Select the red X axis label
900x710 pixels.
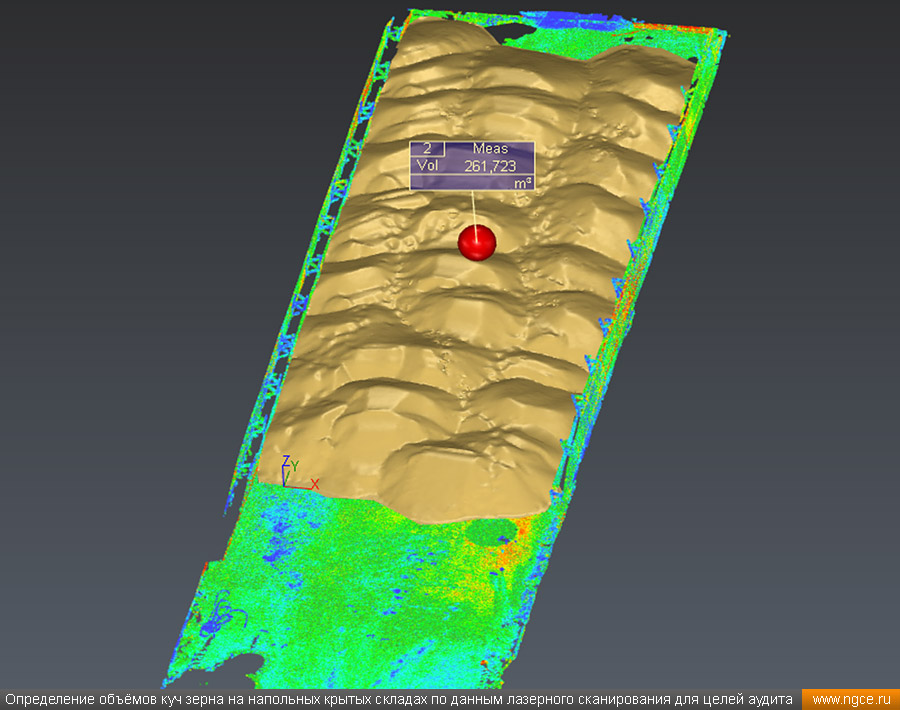(x=314, y=484)
